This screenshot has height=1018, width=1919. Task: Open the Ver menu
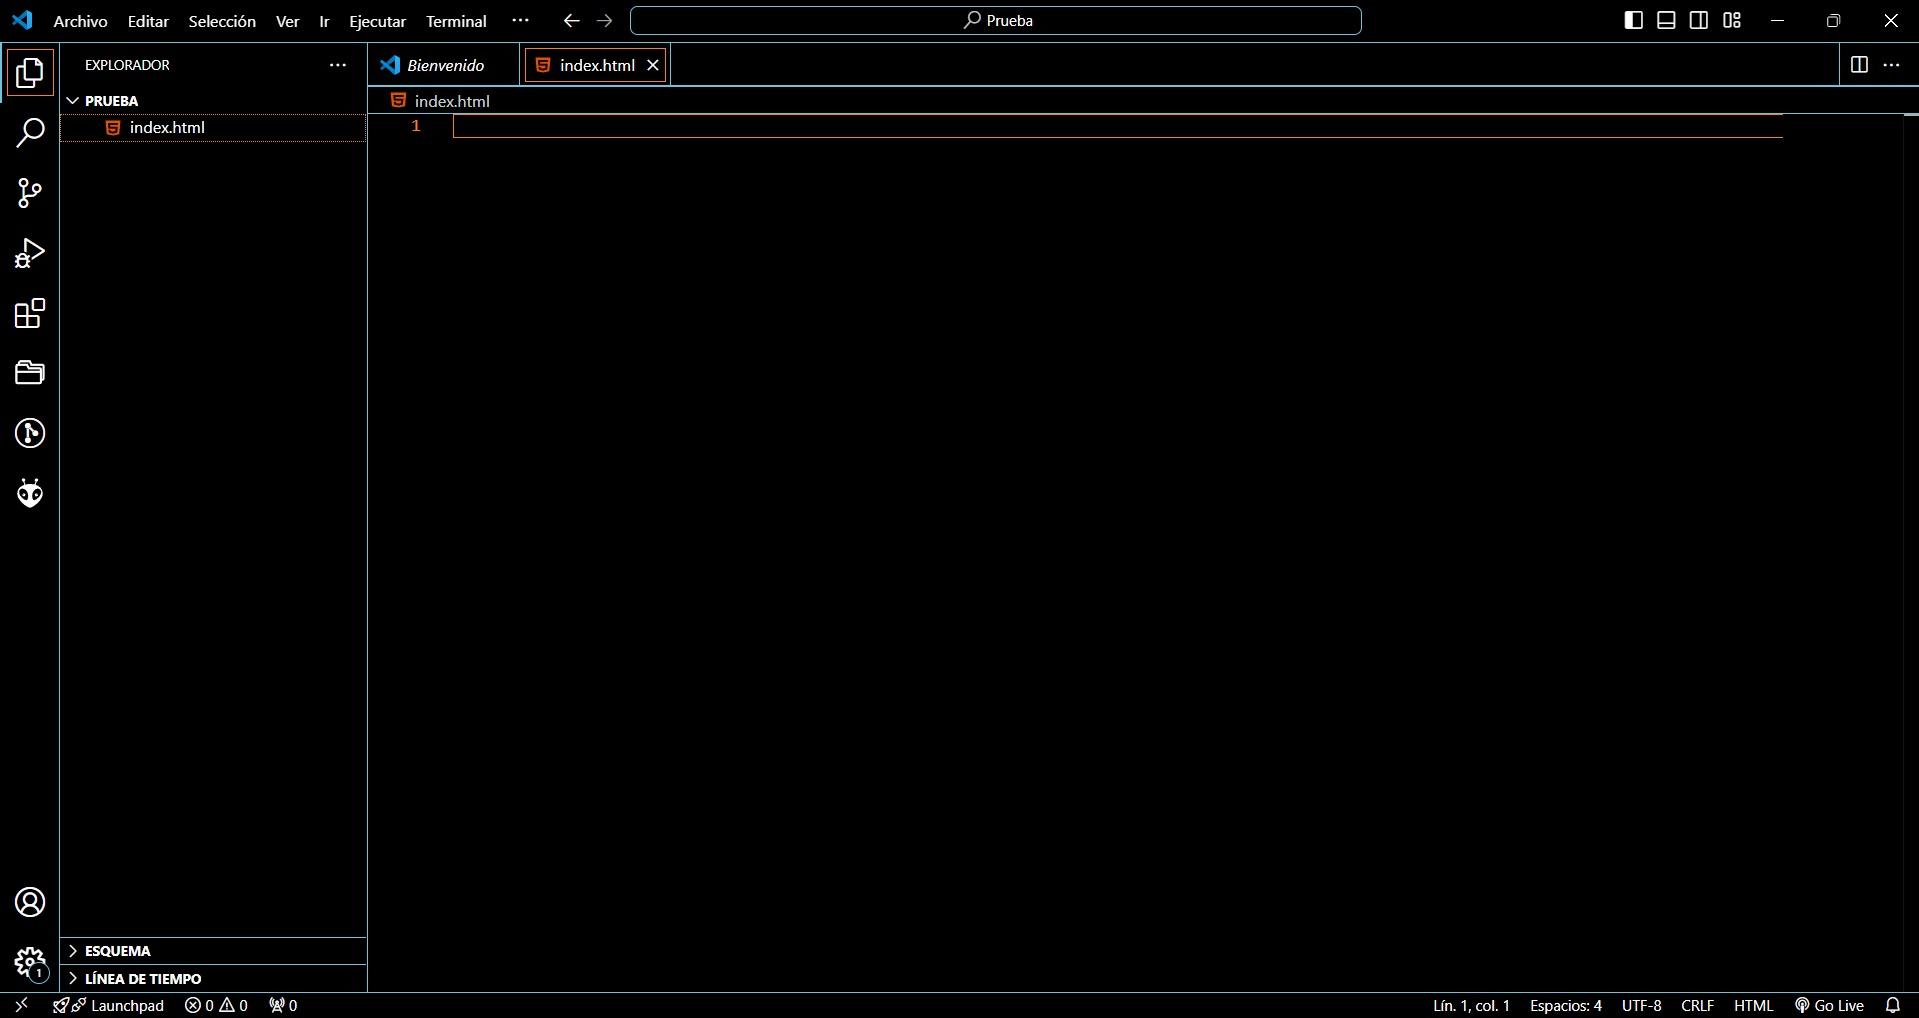point(287,20)
